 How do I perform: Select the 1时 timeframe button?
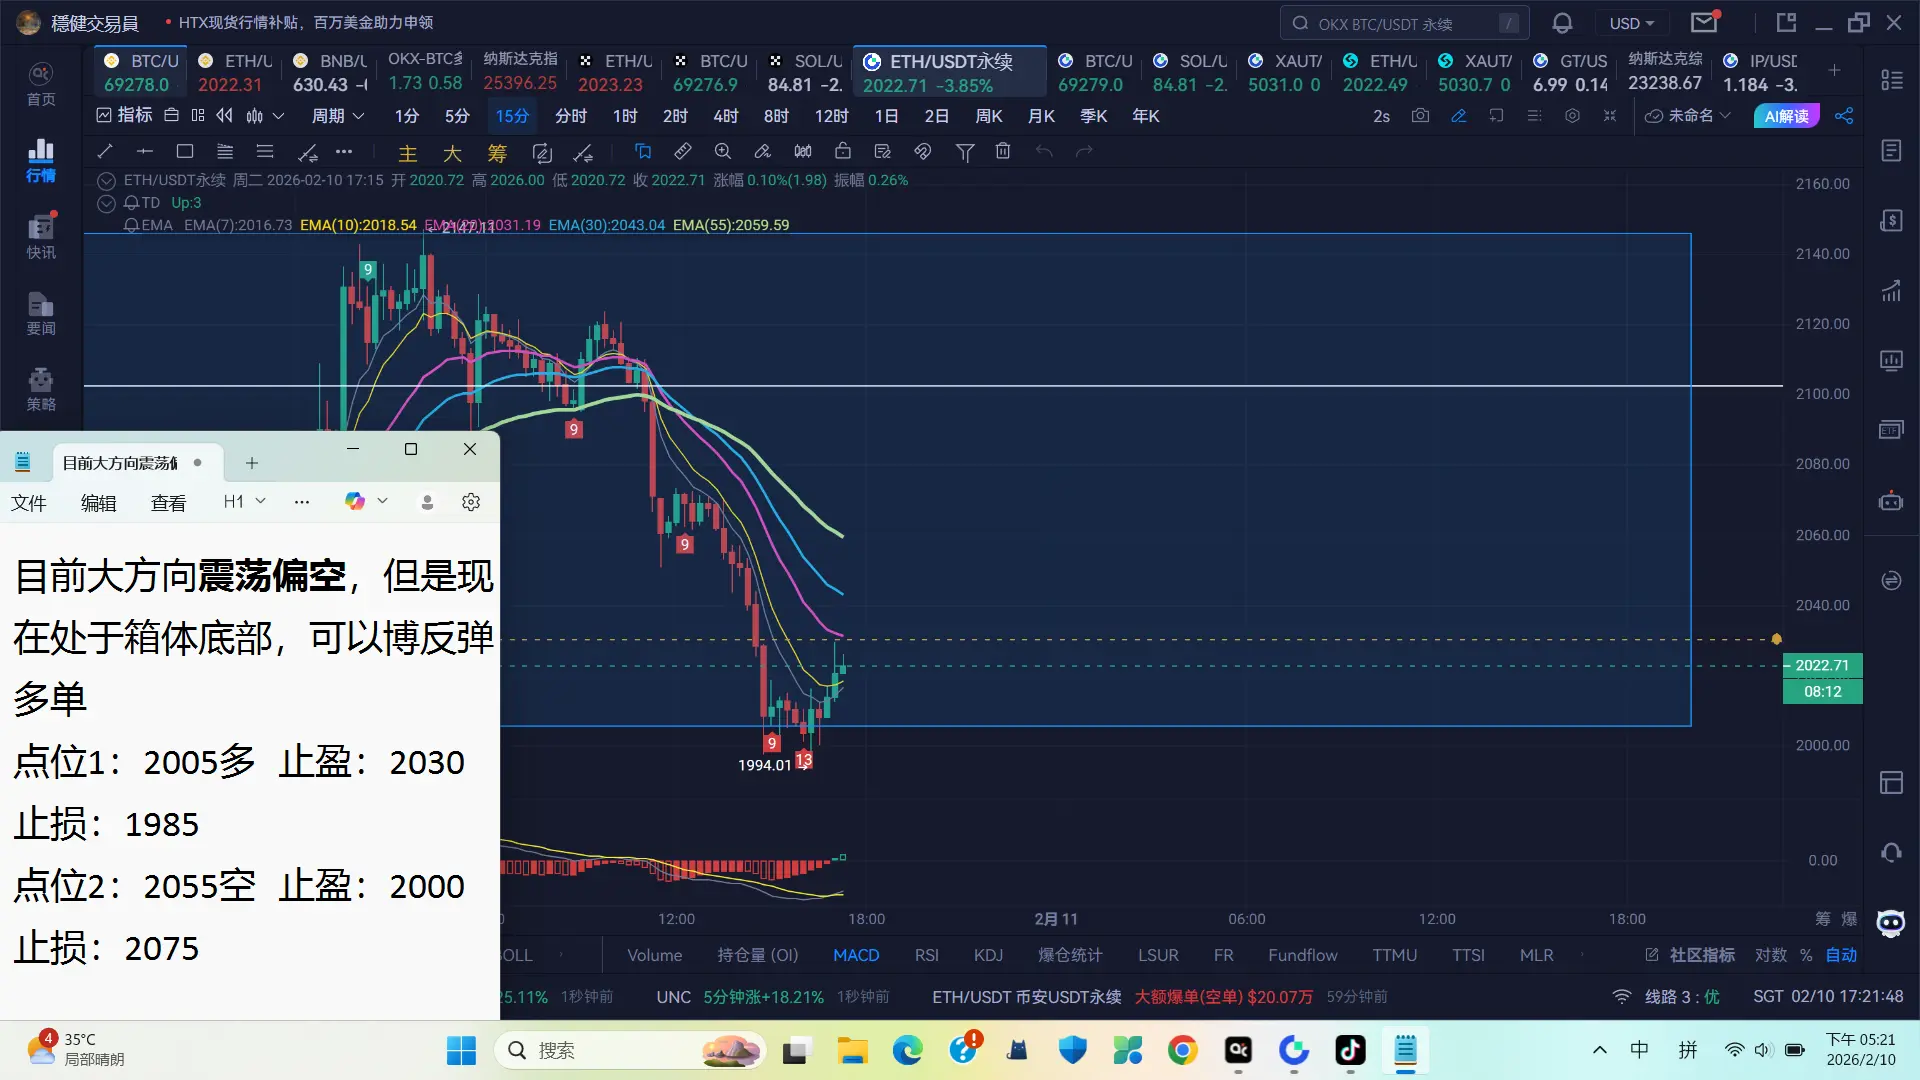coord(625,116)
